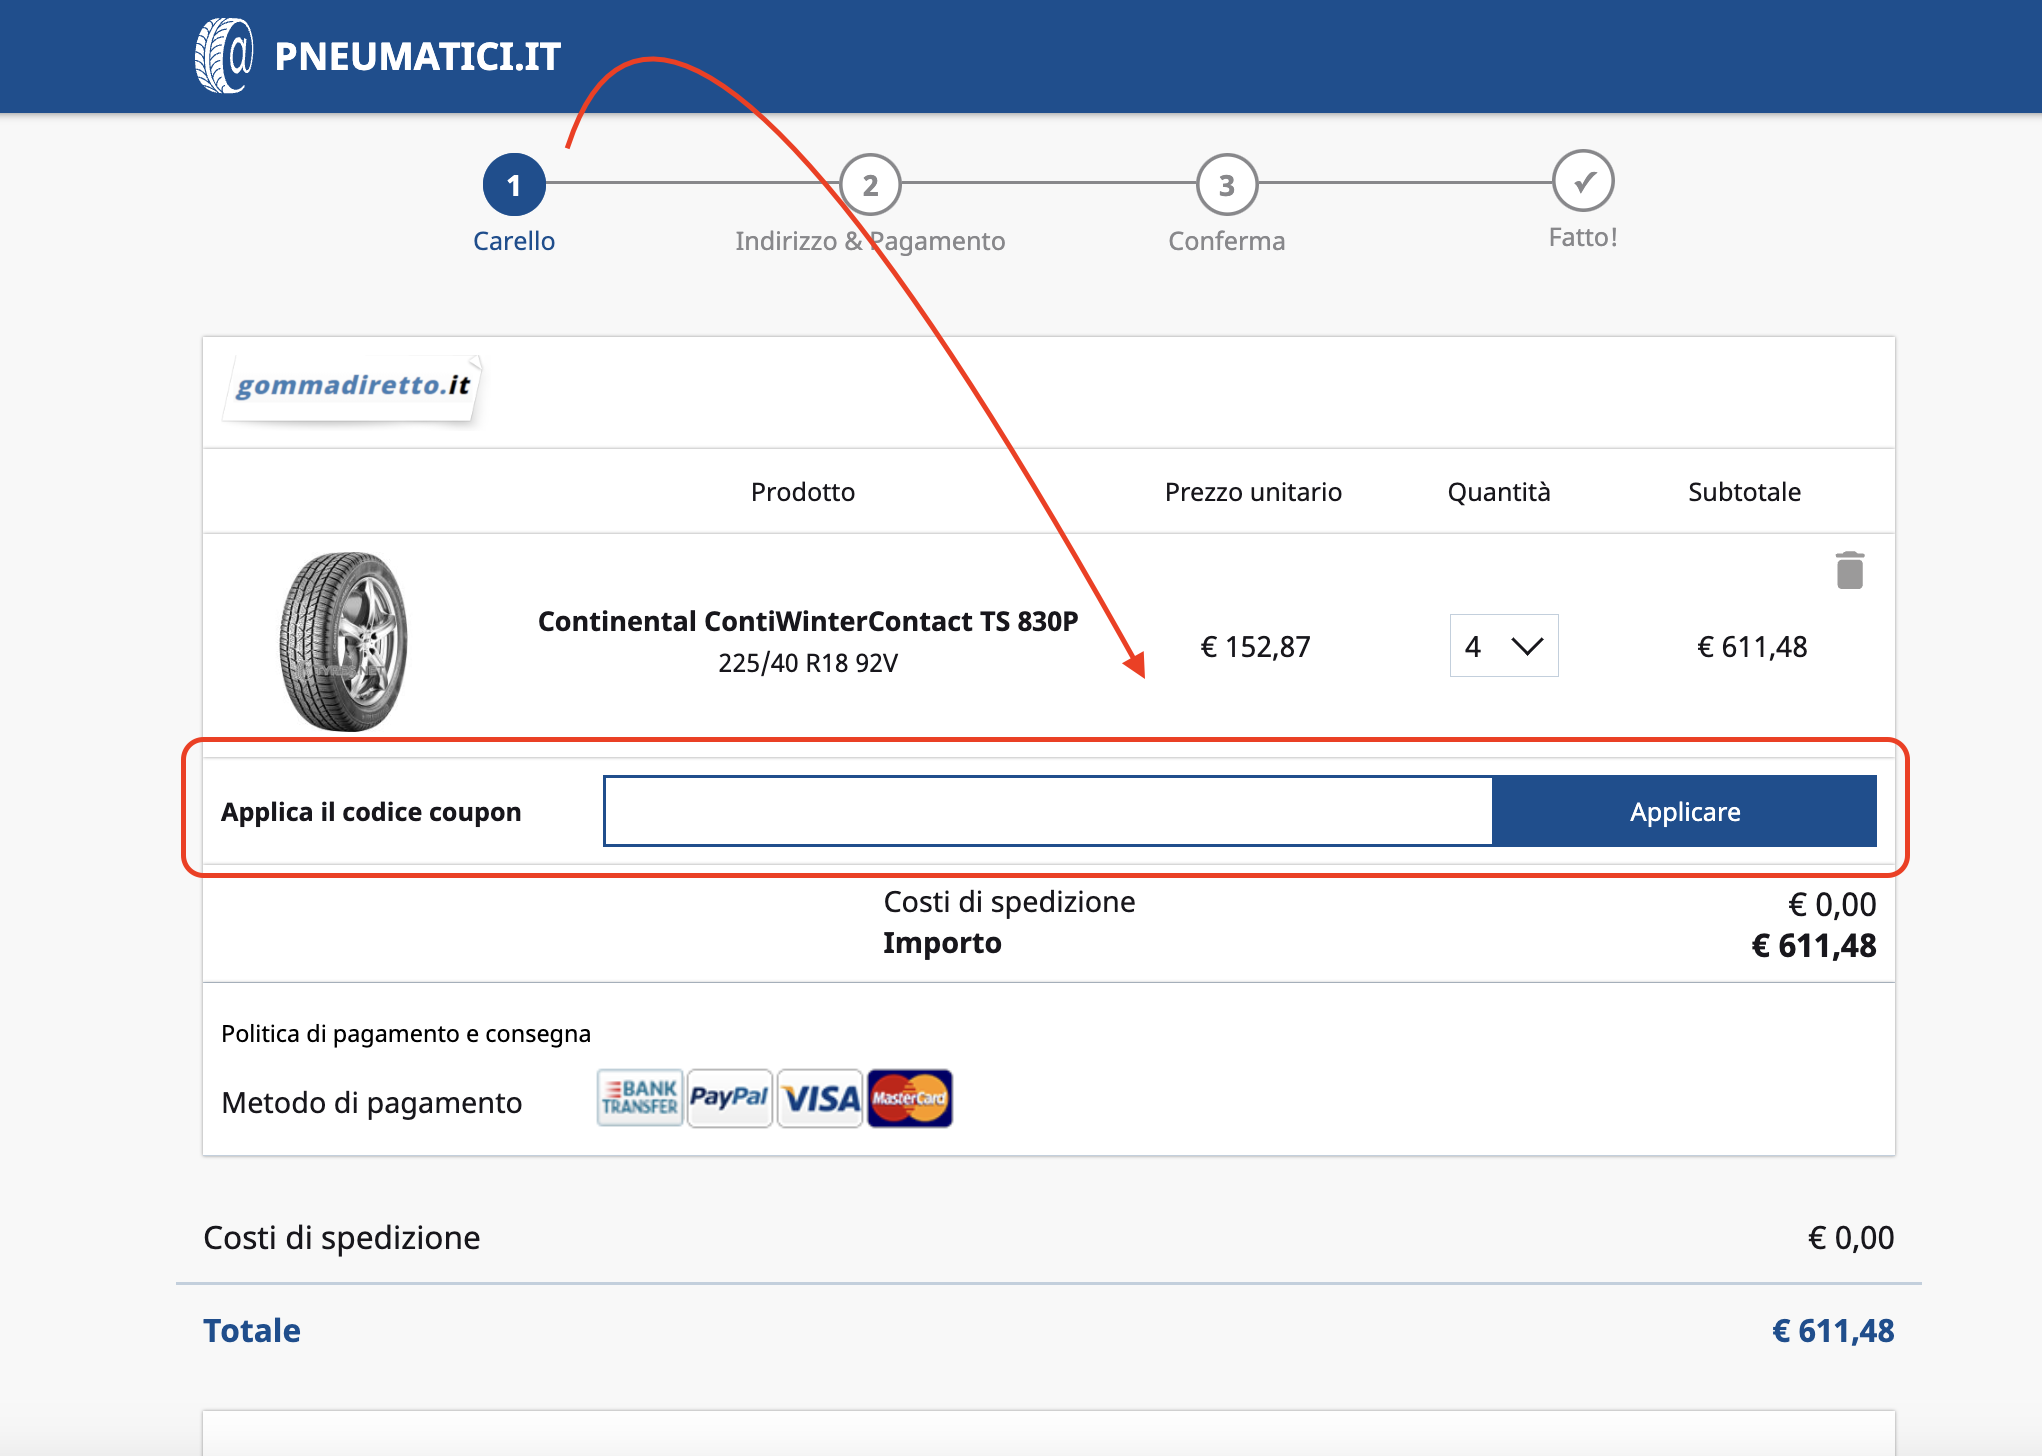Click the Bank Transfer payment icon
The image size is (2042, 1456).
(x=640, y=1098)
